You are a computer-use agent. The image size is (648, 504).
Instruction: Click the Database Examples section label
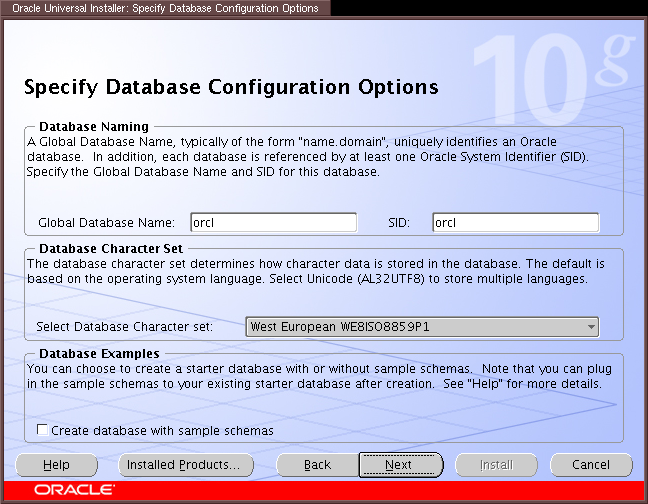tap(98, 353)
